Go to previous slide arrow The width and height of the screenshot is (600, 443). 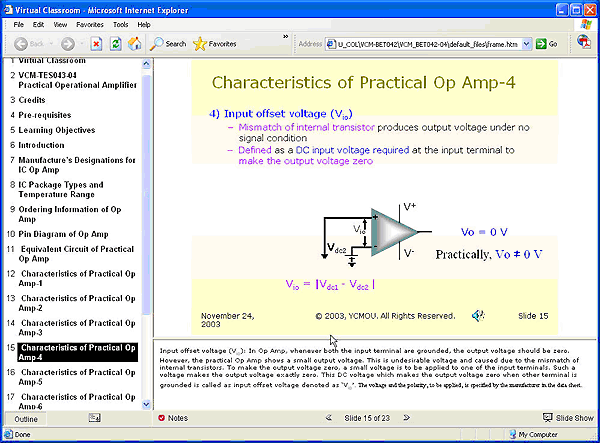coord(329,418)
